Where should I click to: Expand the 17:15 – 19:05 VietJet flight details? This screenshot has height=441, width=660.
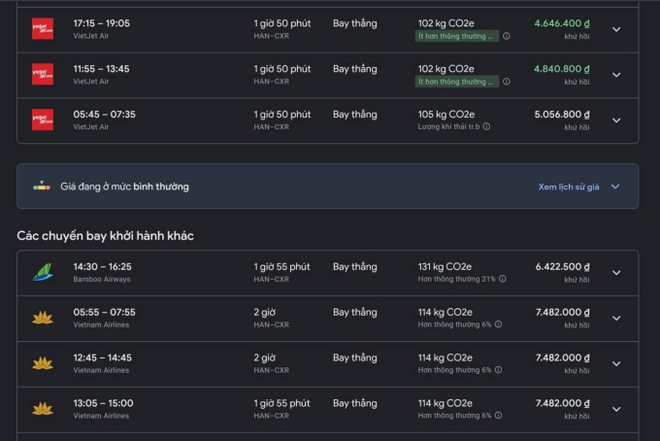616,29
